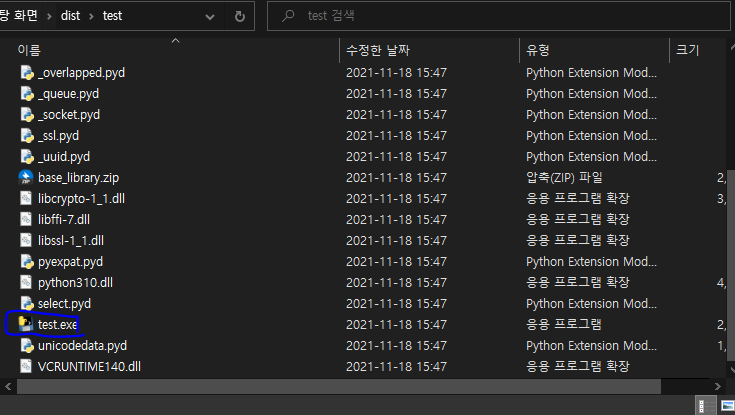The image size is (735, 415).
Task: Select the file name _socket.pyd
Action: [69, 115]
